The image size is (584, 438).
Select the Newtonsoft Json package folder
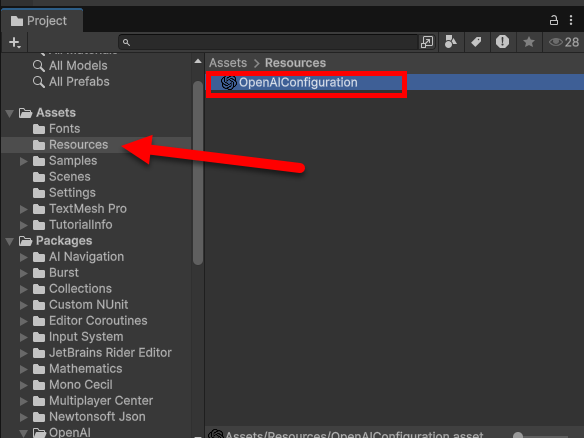89,417
